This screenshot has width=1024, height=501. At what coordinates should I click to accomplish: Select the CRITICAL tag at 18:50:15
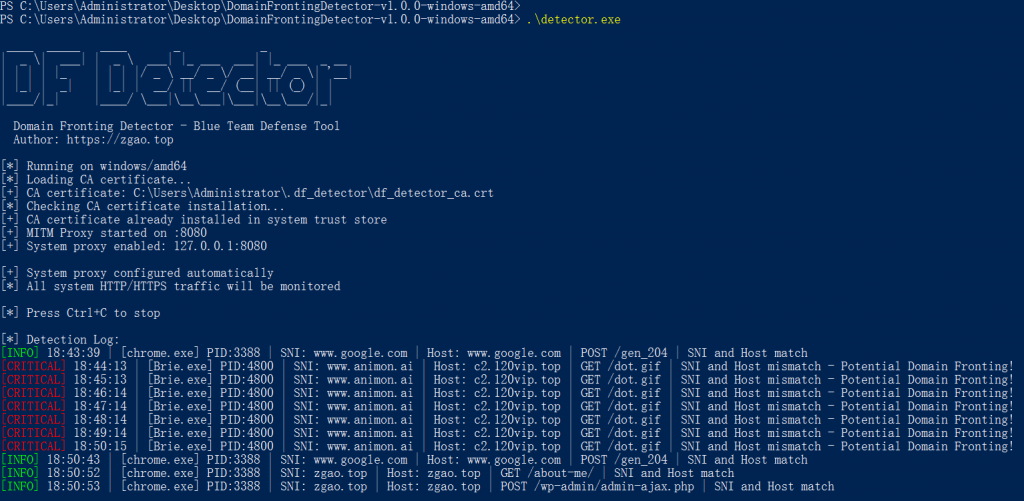[33, 446]
